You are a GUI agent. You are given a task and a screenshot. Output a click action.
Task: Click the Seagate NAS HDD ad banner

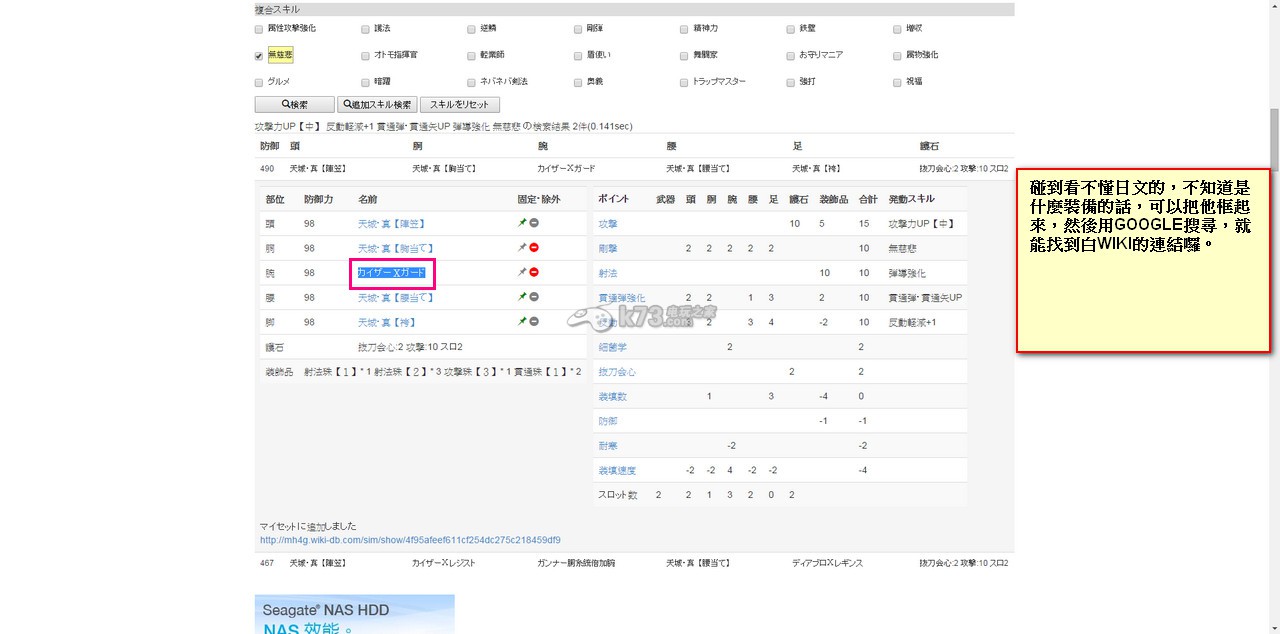[354, 614]
